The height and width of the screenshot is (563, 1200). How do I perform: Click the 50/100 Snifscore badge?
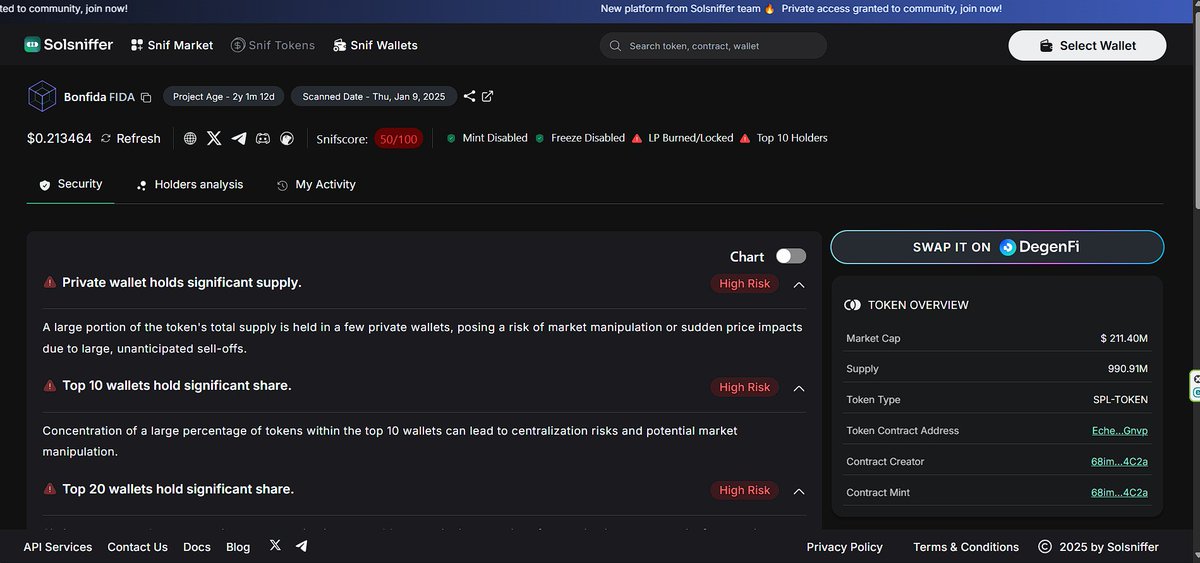[399, 139]
